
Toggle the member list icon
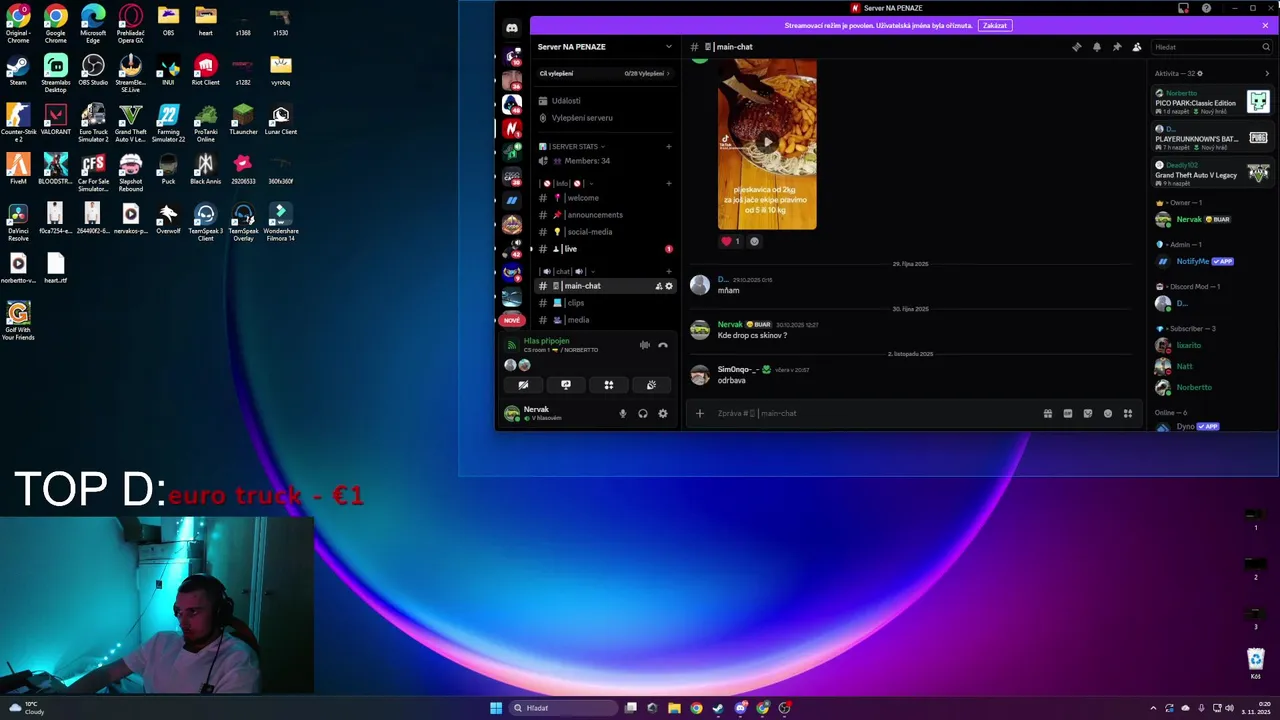tap(1136, 47)
